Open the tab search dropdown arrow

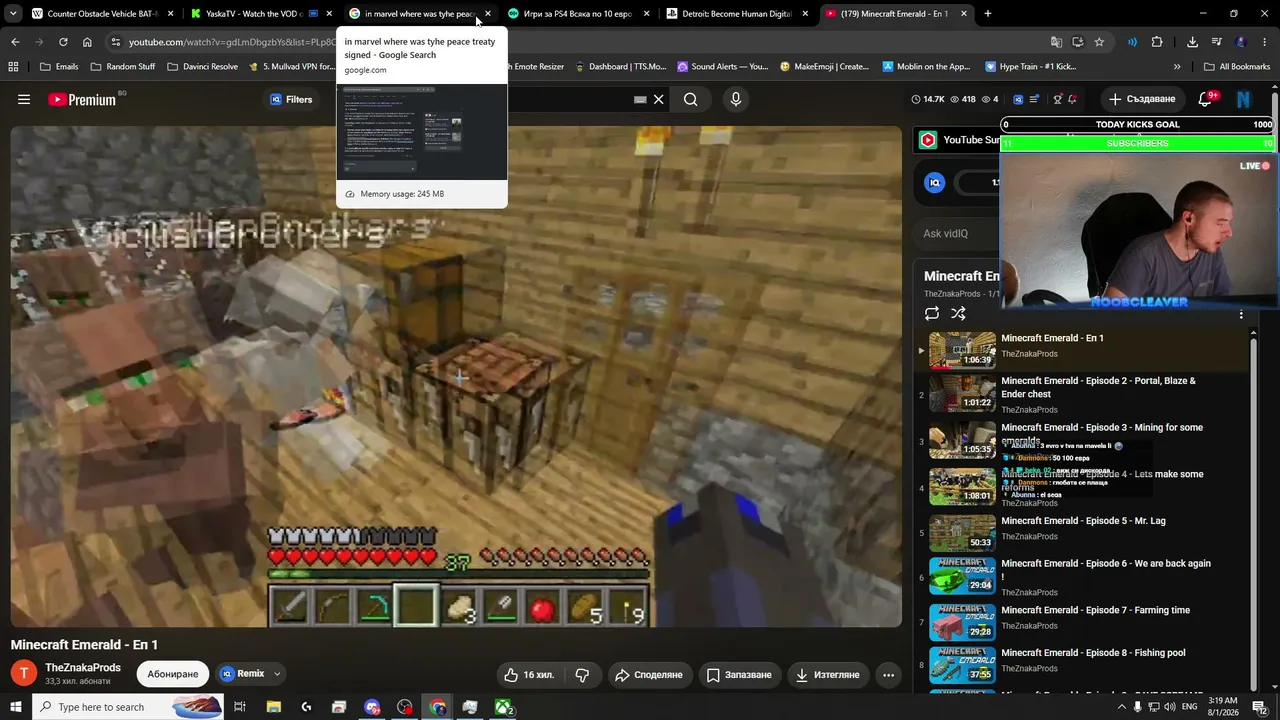tap(13, 14)
